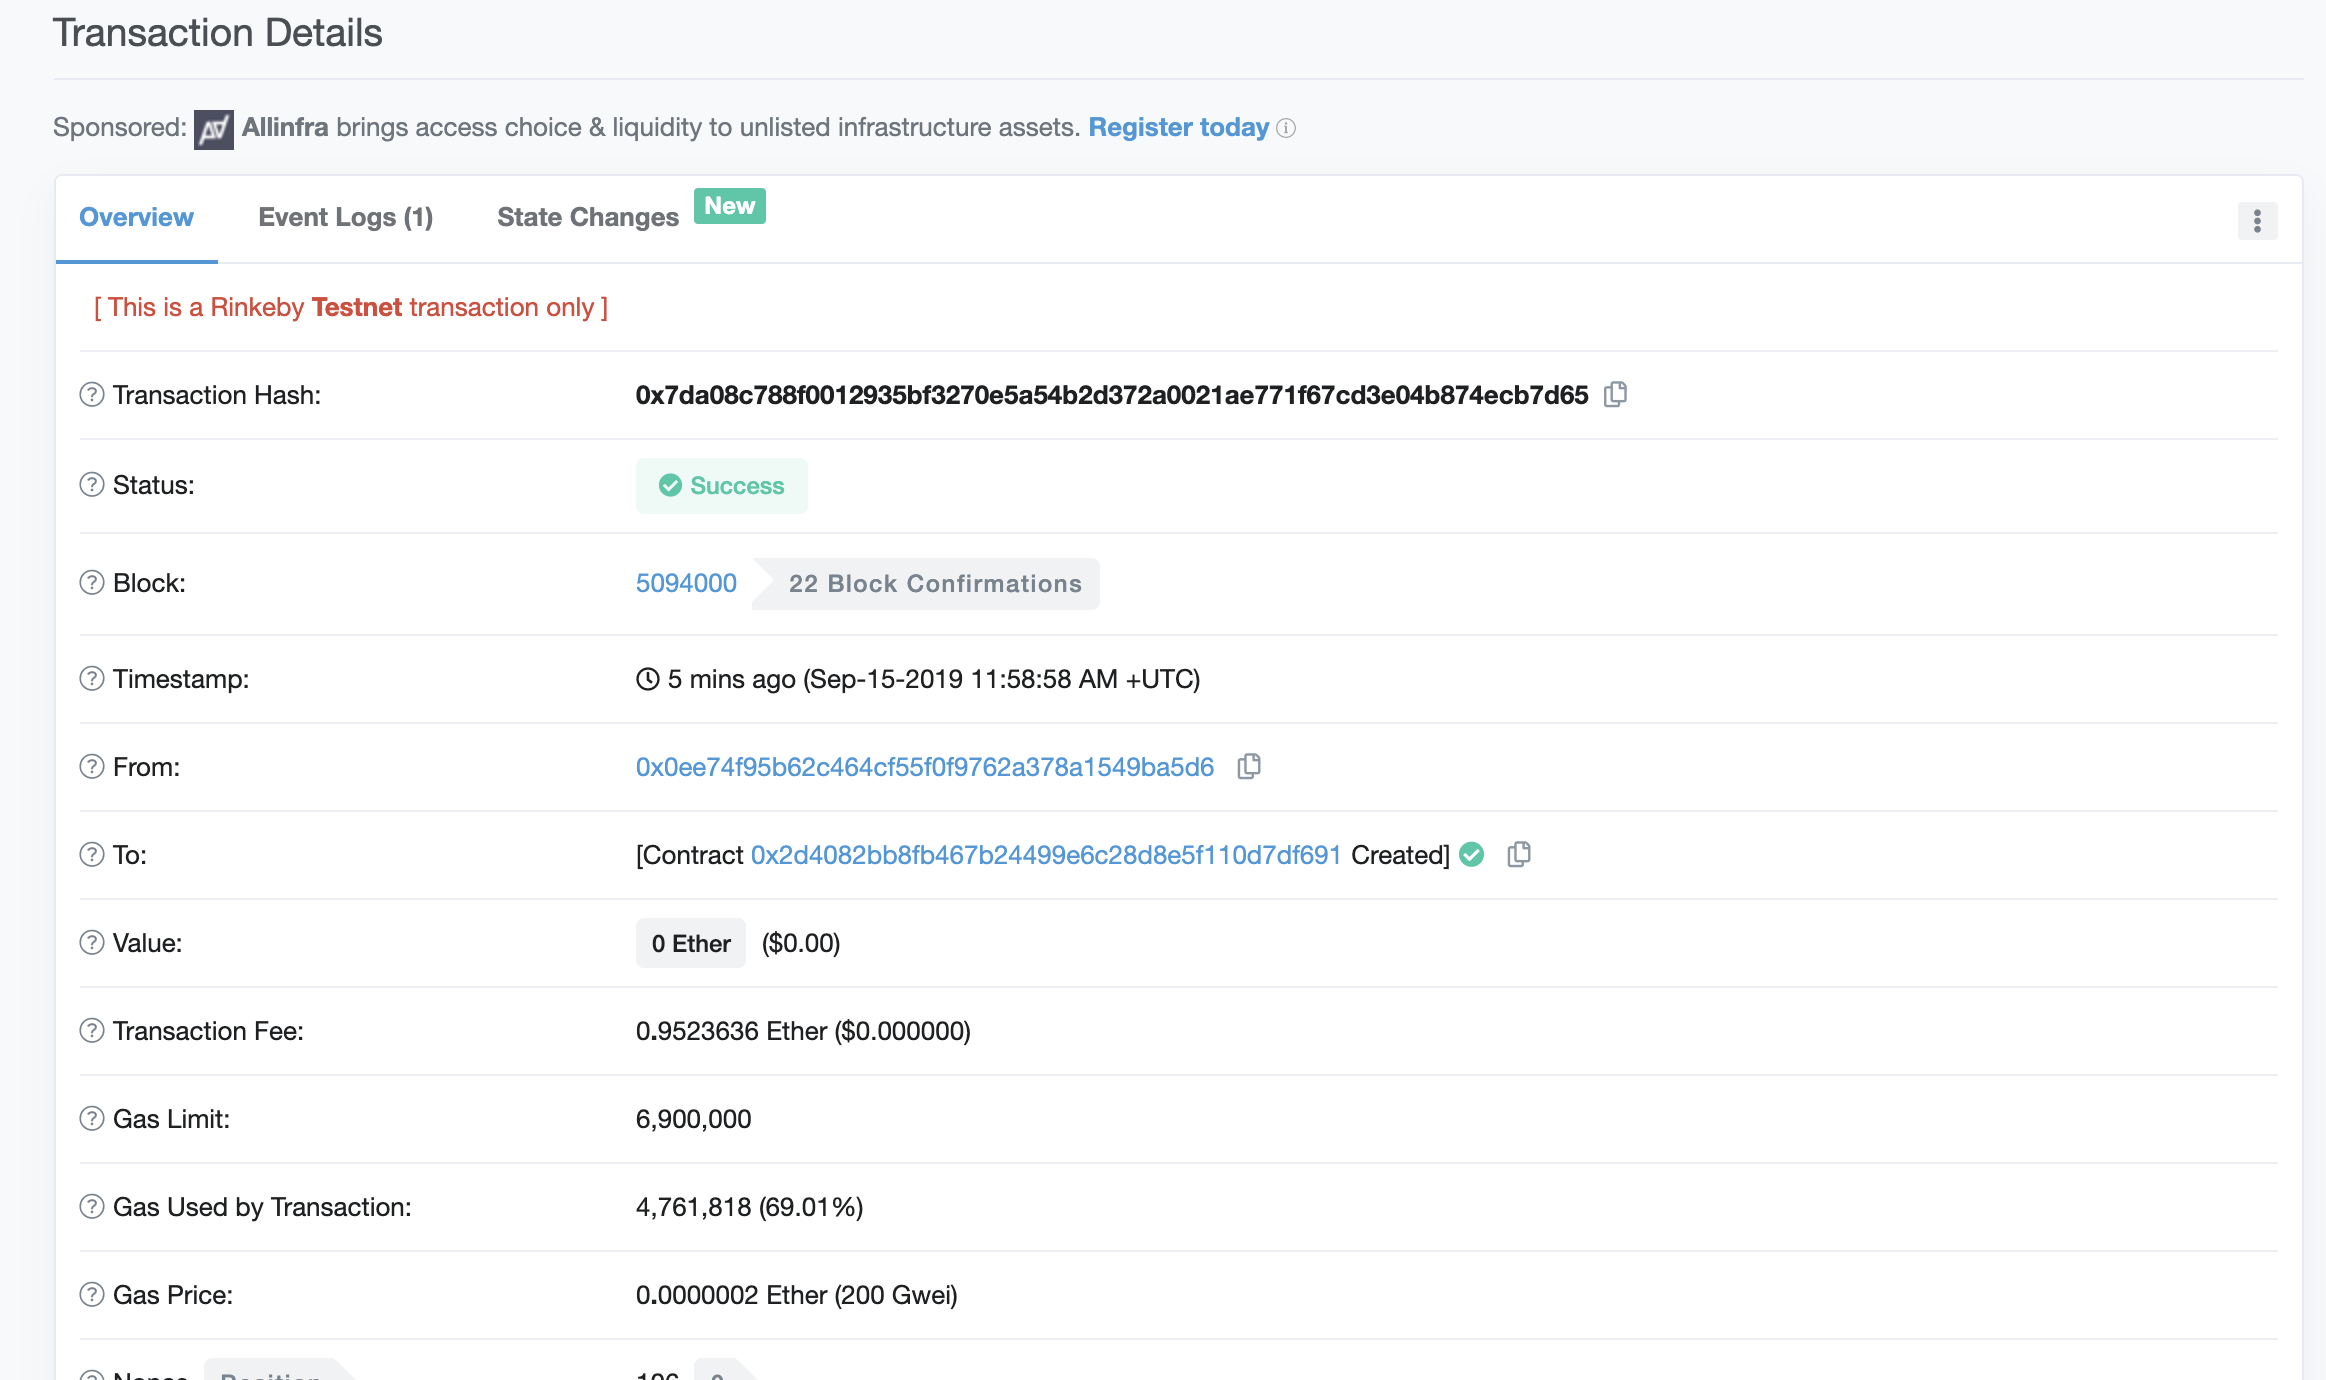The width and height of the screenshot is (2326, 1380).
Task: Click the green verified contract checkmark
Action: pyautogui.click(x=1472, y=855)
